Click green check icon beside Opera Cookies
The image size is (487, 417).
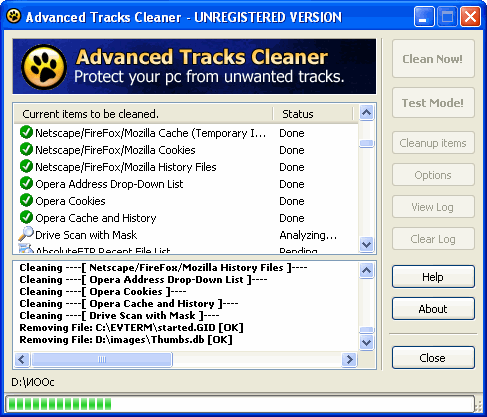click(26, 200)
